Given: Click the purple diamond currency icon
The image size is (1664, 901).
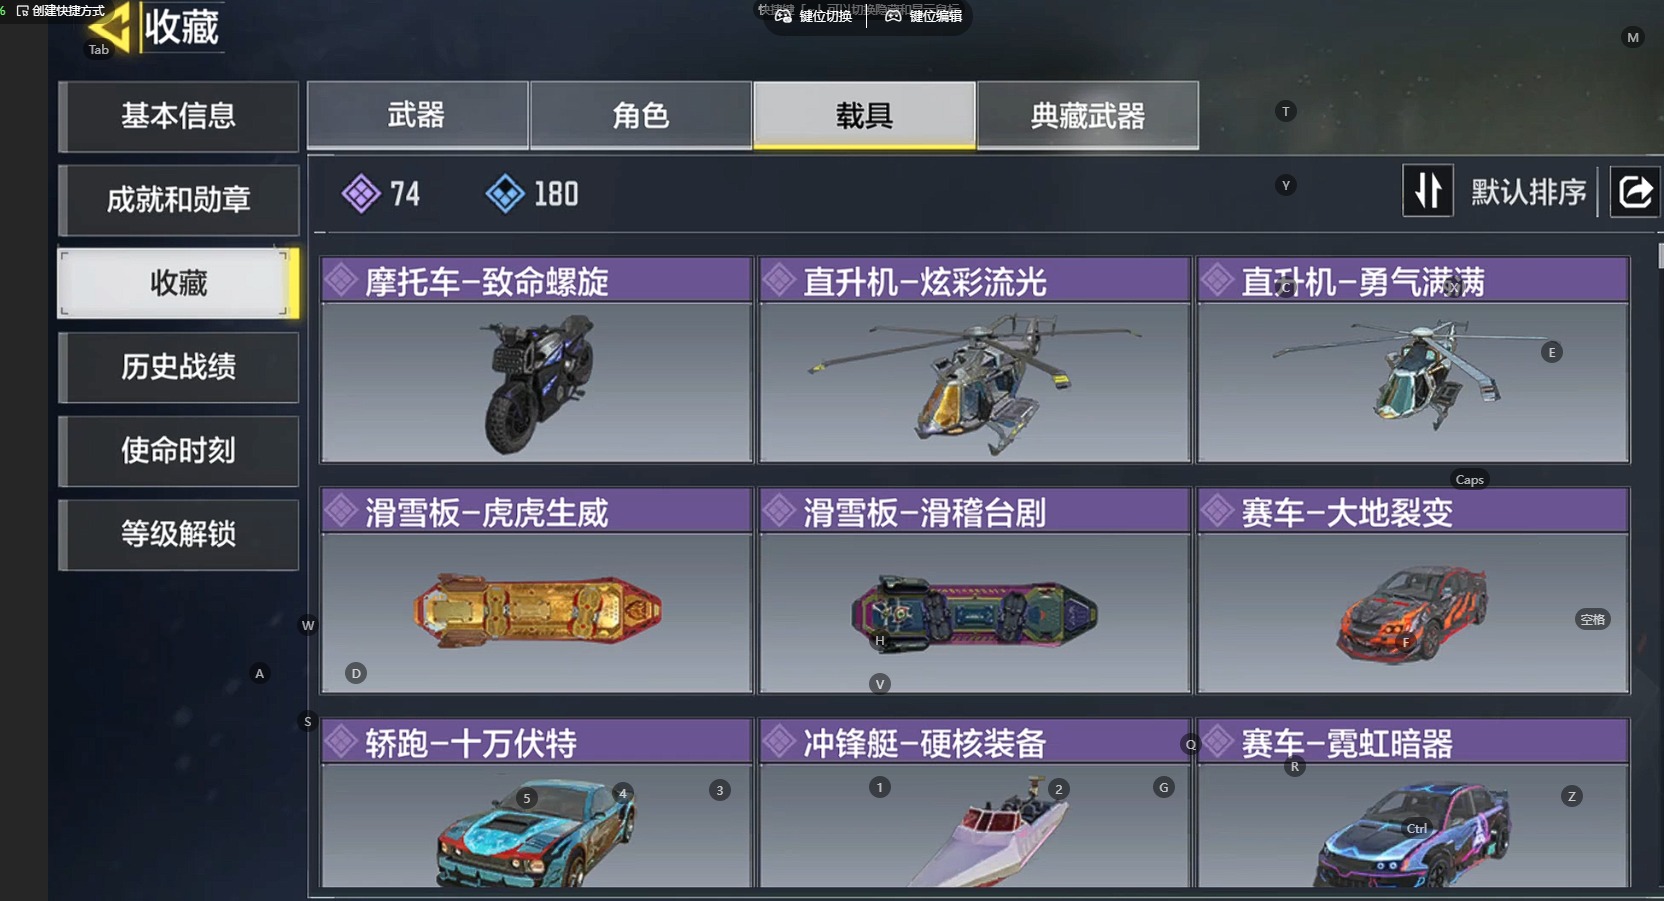Looking at the screenshot, I should tap(361, 194).
